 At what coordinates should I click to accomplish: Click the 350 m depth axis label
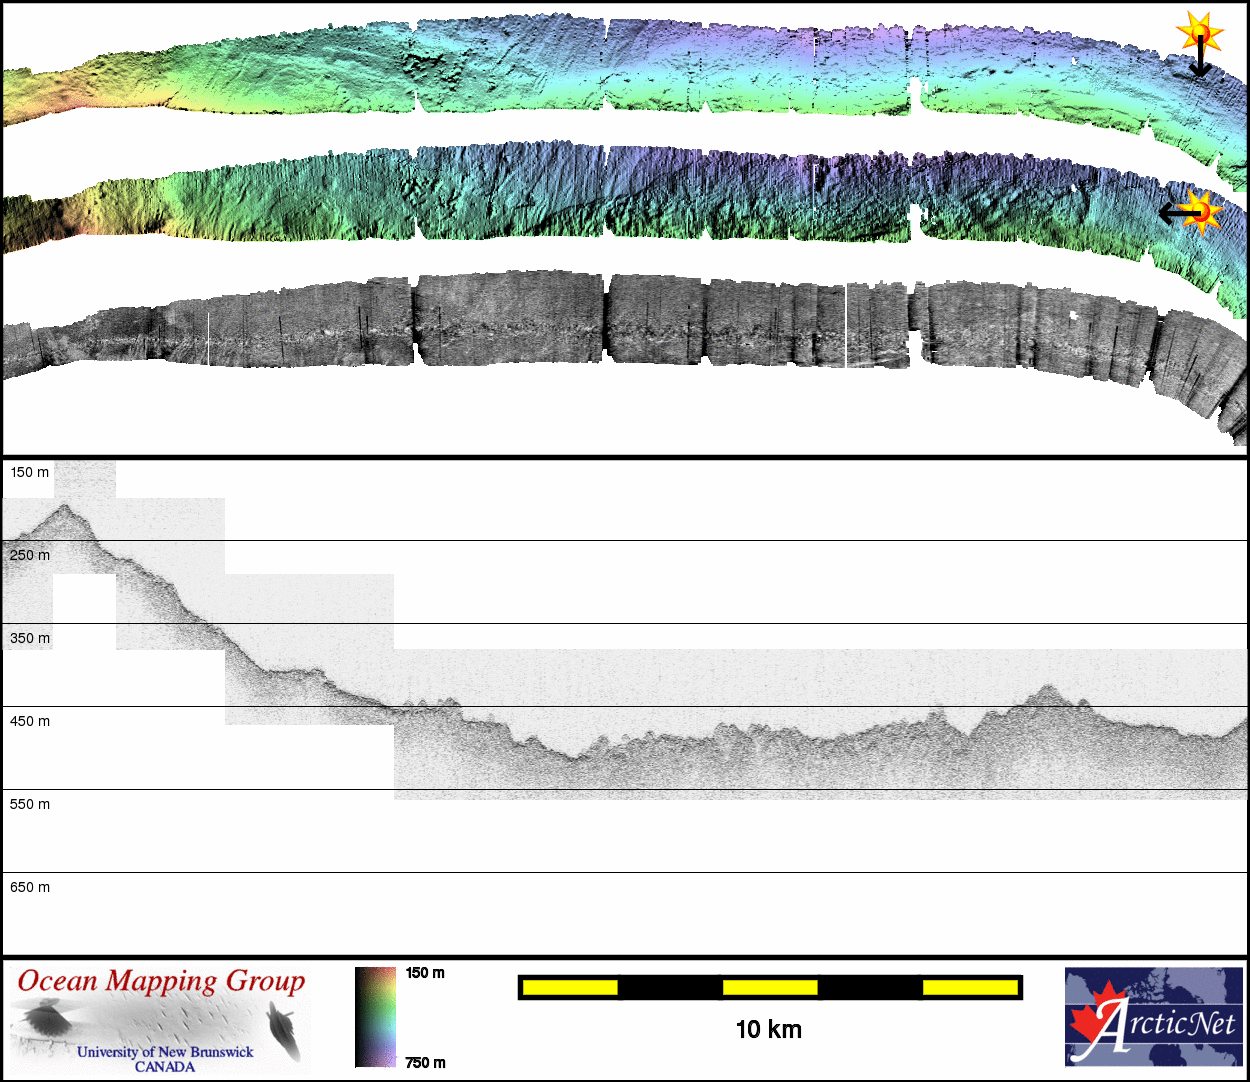(30, 638)
